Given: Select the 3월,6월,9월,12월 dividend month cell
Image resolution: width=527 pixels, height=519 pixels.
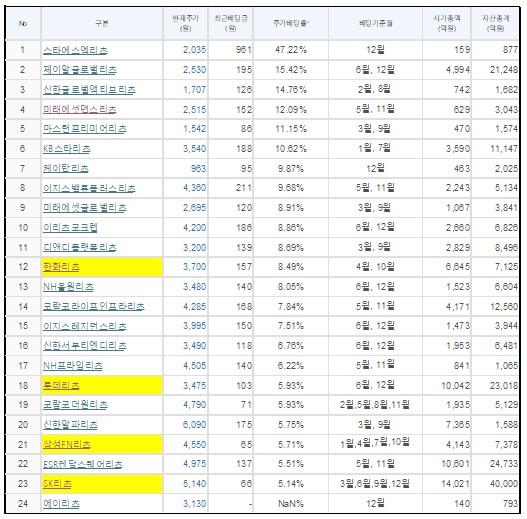Looking at the screenshot, I should (x=375, y=484).
